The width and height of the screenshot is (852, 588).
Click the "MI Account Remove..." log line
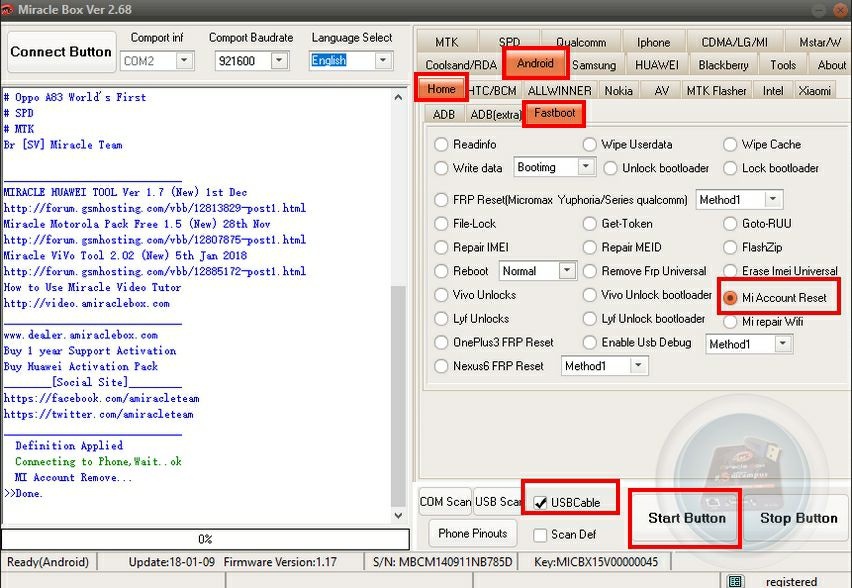tap(73, 478)
